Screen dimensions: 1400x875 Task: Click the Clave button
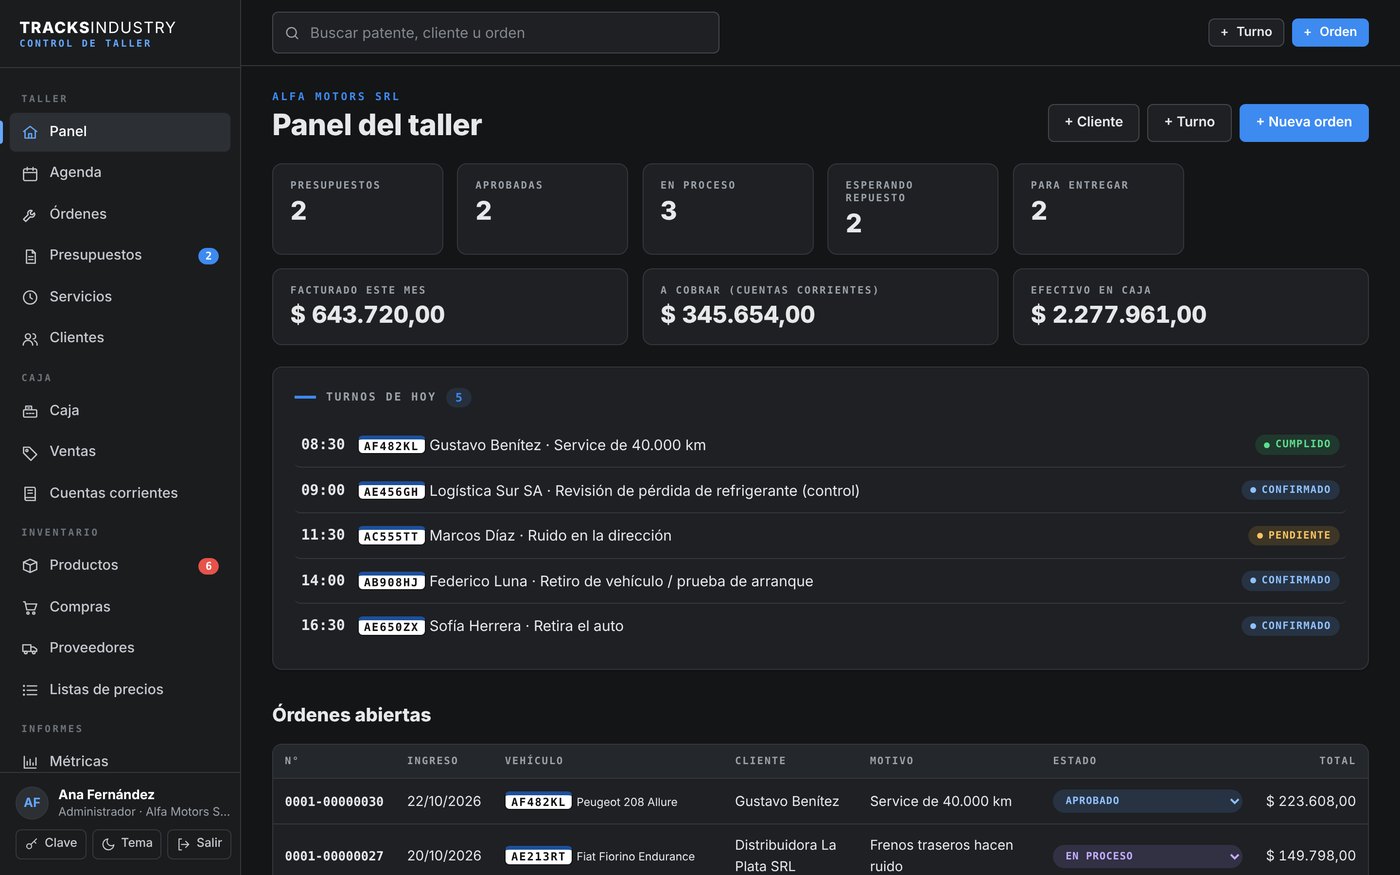click(51, 844)
